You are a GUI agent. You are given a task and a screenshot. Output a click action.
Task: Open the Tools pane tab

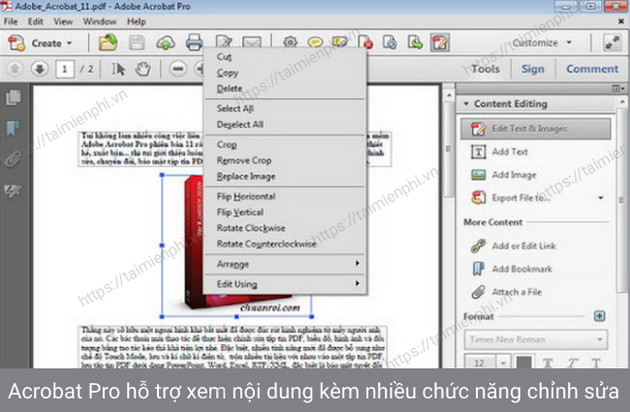[485, 69]
